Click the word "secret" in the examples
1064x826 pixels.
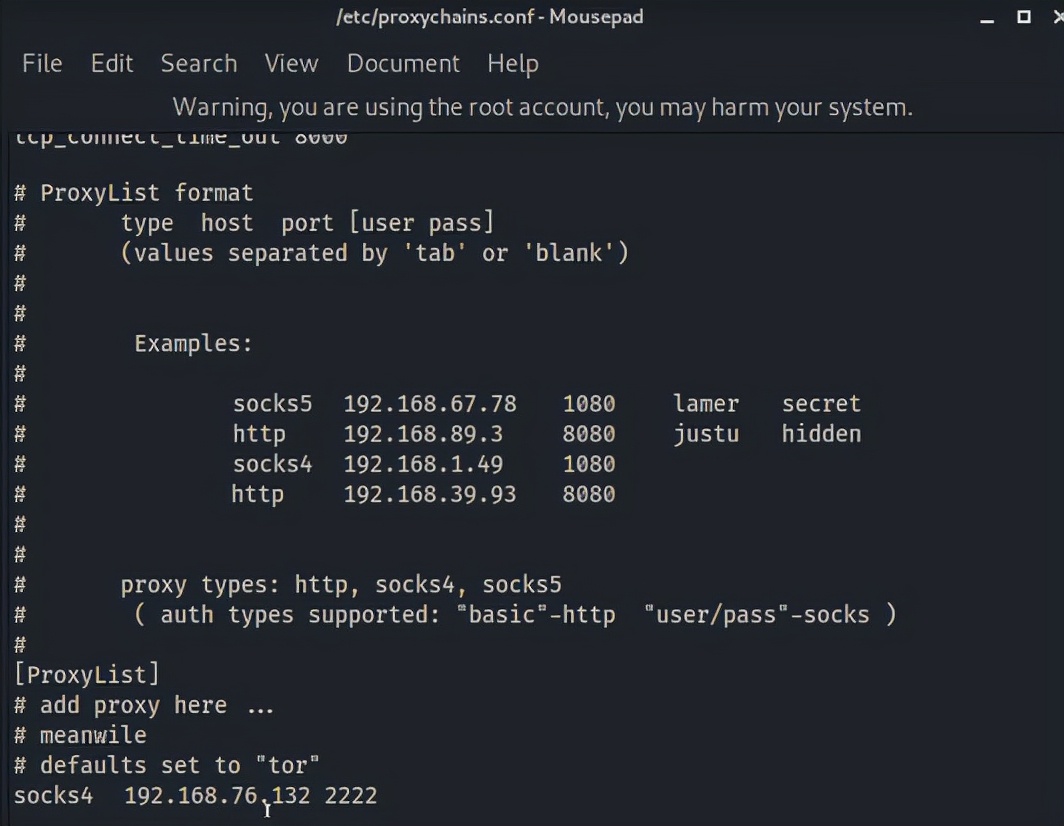821,404
